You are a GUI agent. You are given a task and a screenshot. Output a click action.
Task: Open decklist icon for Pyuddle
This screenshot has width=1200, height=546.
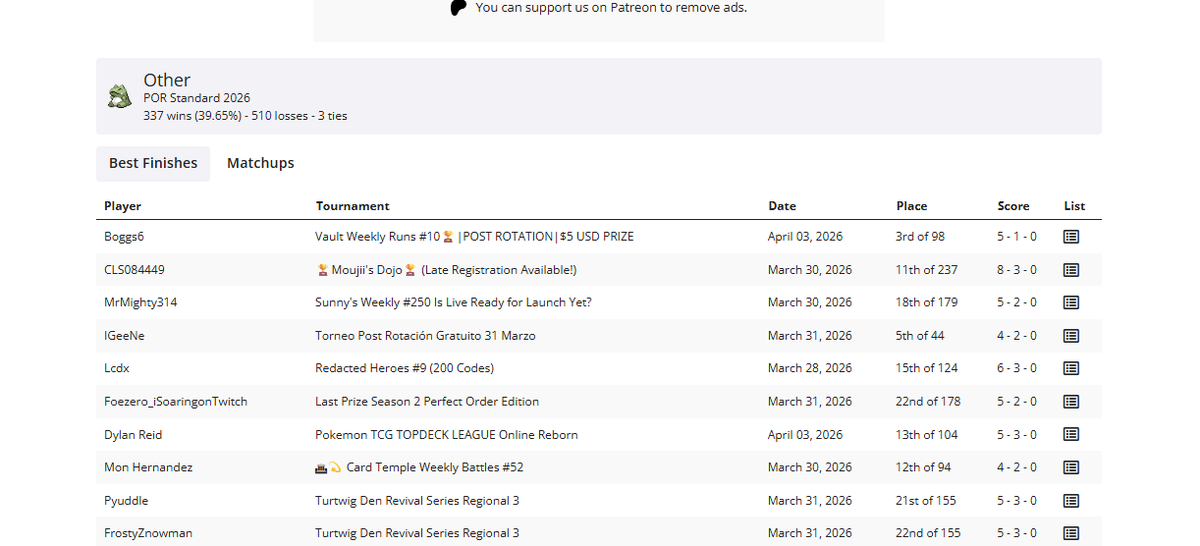(1071, 501)
